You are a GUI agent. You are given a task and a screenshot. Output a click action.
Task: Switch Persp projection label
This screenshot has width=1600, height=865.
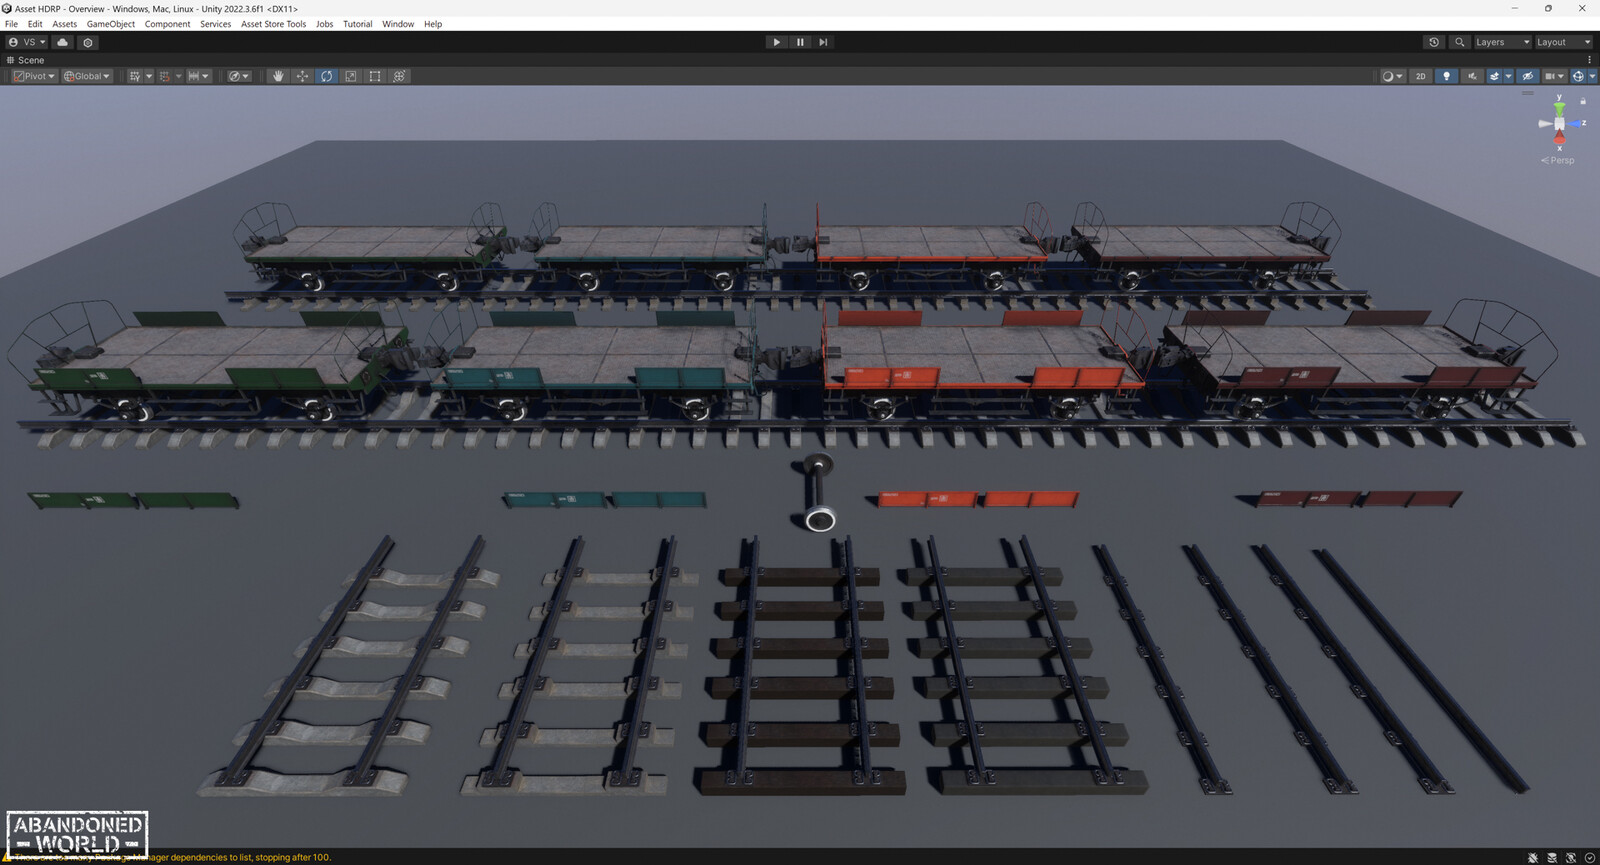tap(1561, 160)
